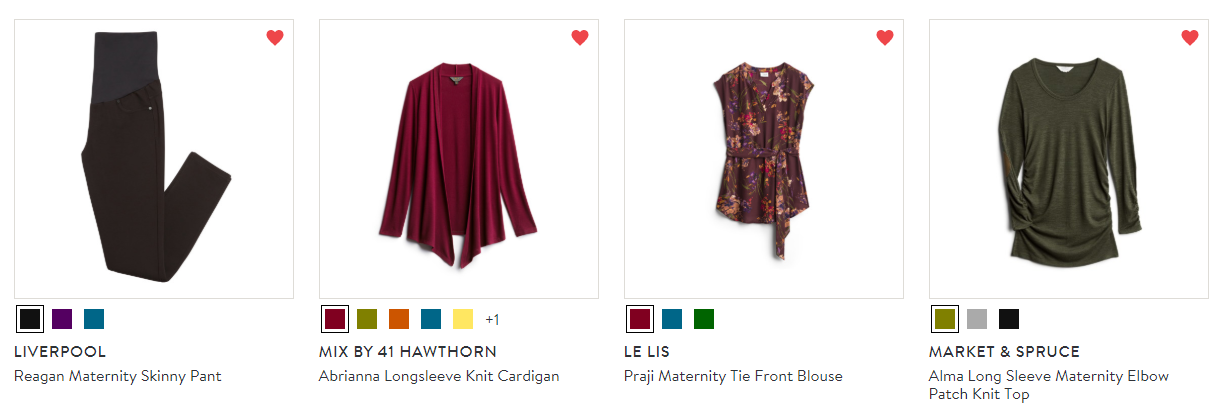Choose gray swatch for Alma Knit Top
This screenshot has height=409, width=1229.
(x=977, y=319)
